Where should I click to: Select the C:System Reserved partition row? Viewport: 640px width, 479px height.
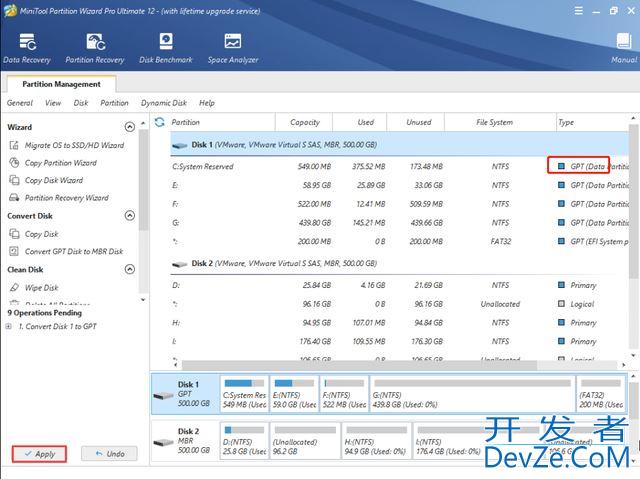[400, 166]
